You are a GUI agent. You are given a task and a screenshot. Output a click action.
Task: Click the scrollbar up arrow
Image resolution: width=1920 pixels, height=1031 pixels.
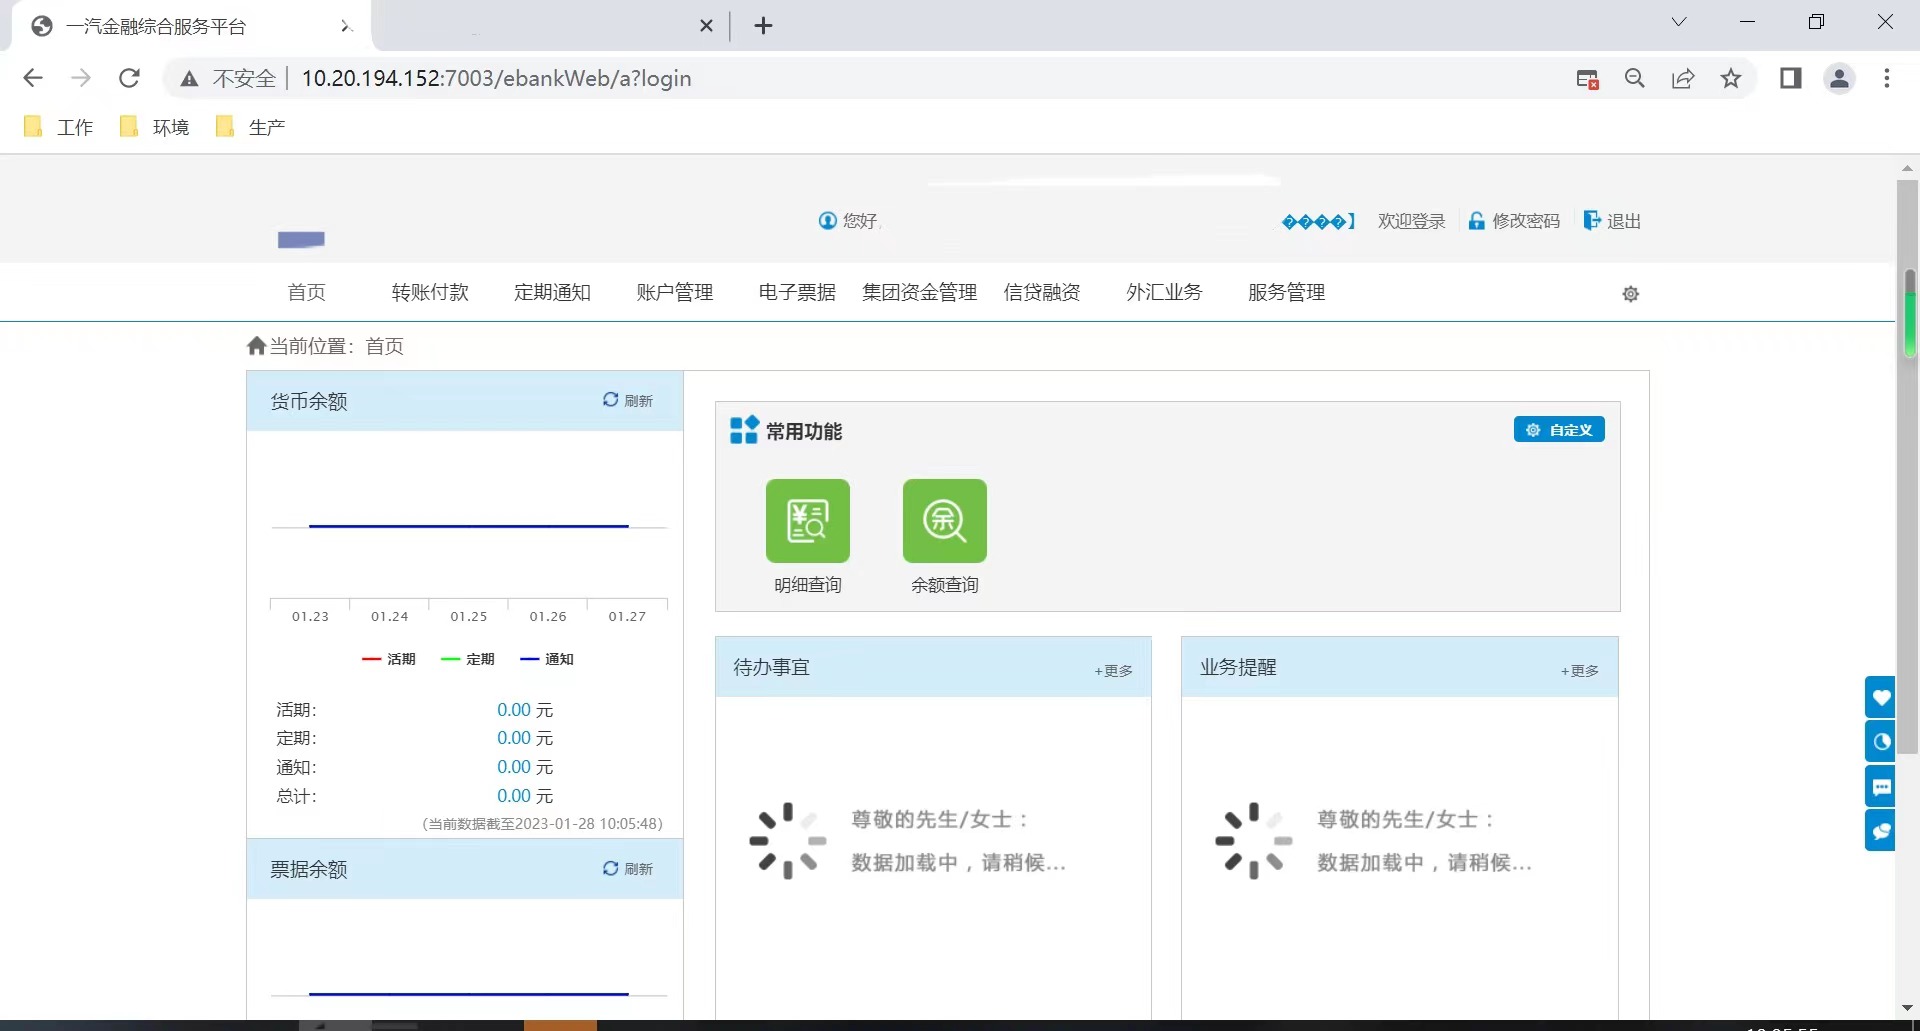tap(1908, 168)
